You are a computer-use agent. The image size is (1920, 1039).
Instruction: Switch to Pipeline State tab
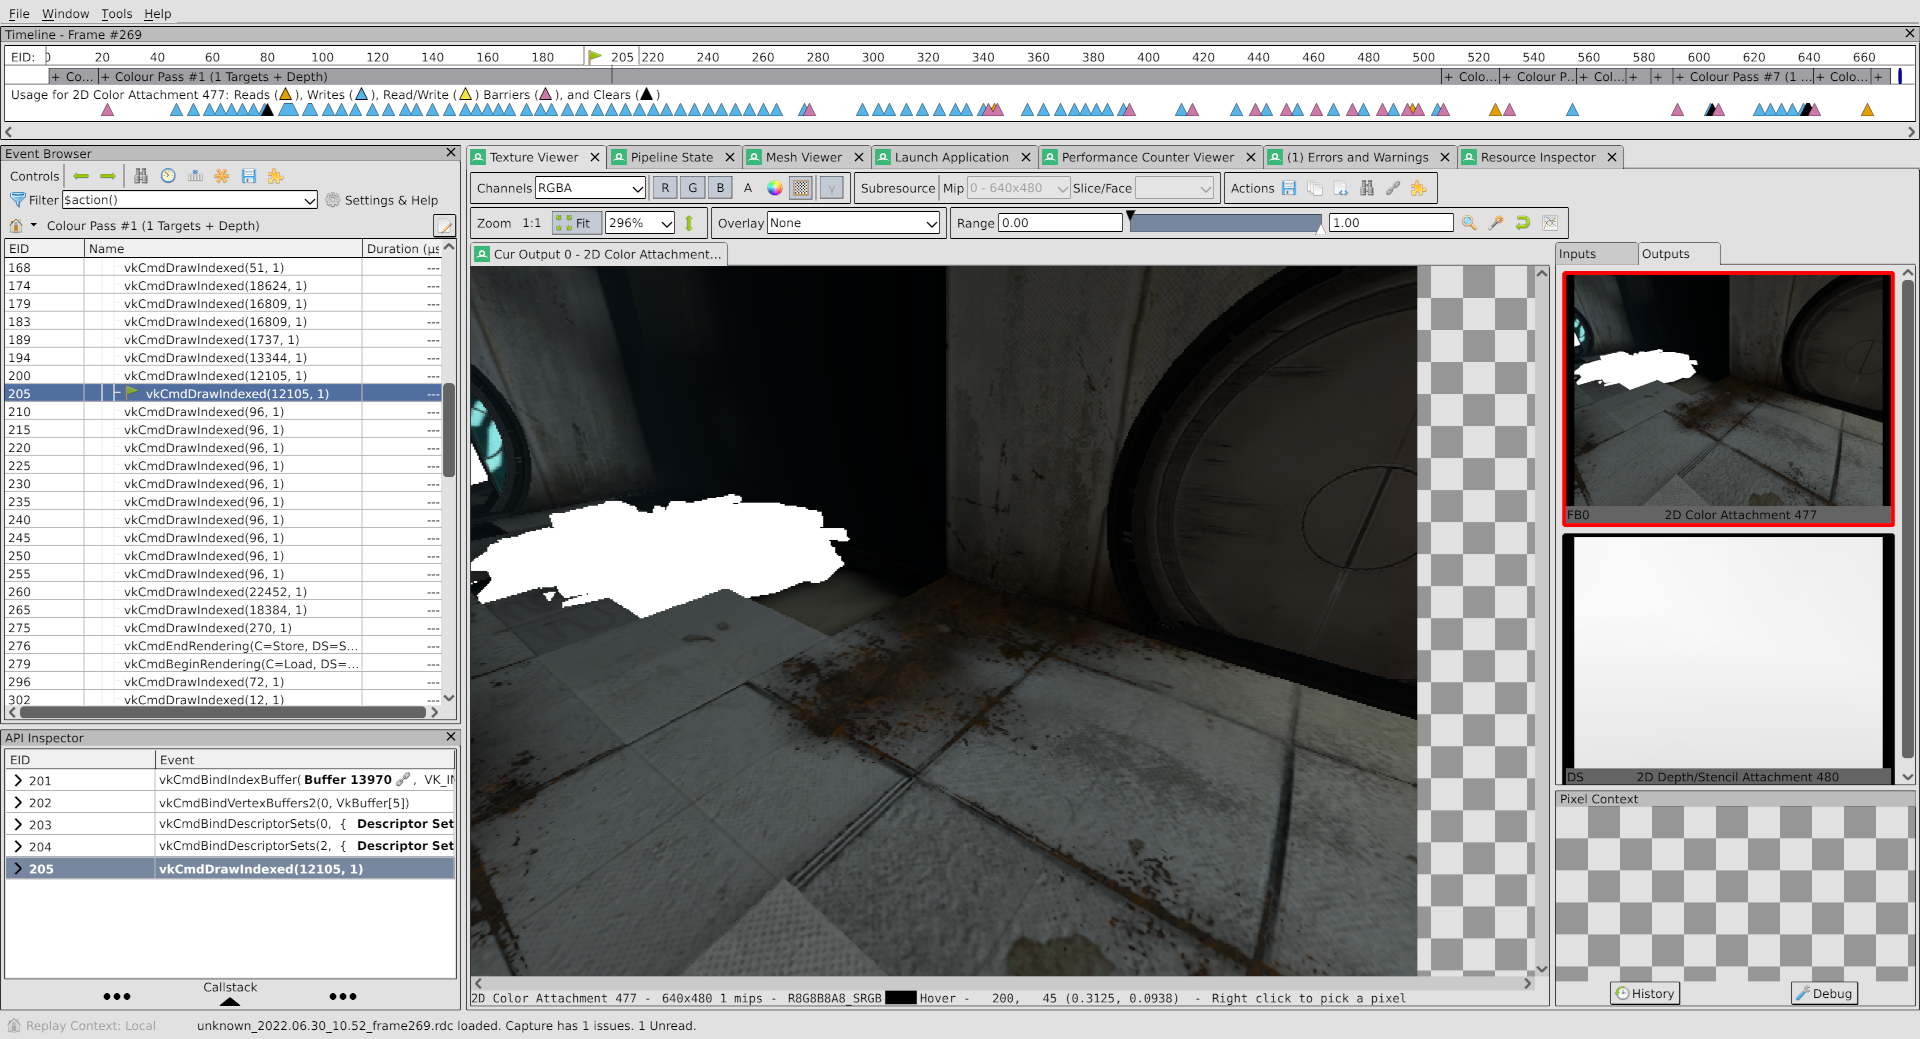coord(671,157)
